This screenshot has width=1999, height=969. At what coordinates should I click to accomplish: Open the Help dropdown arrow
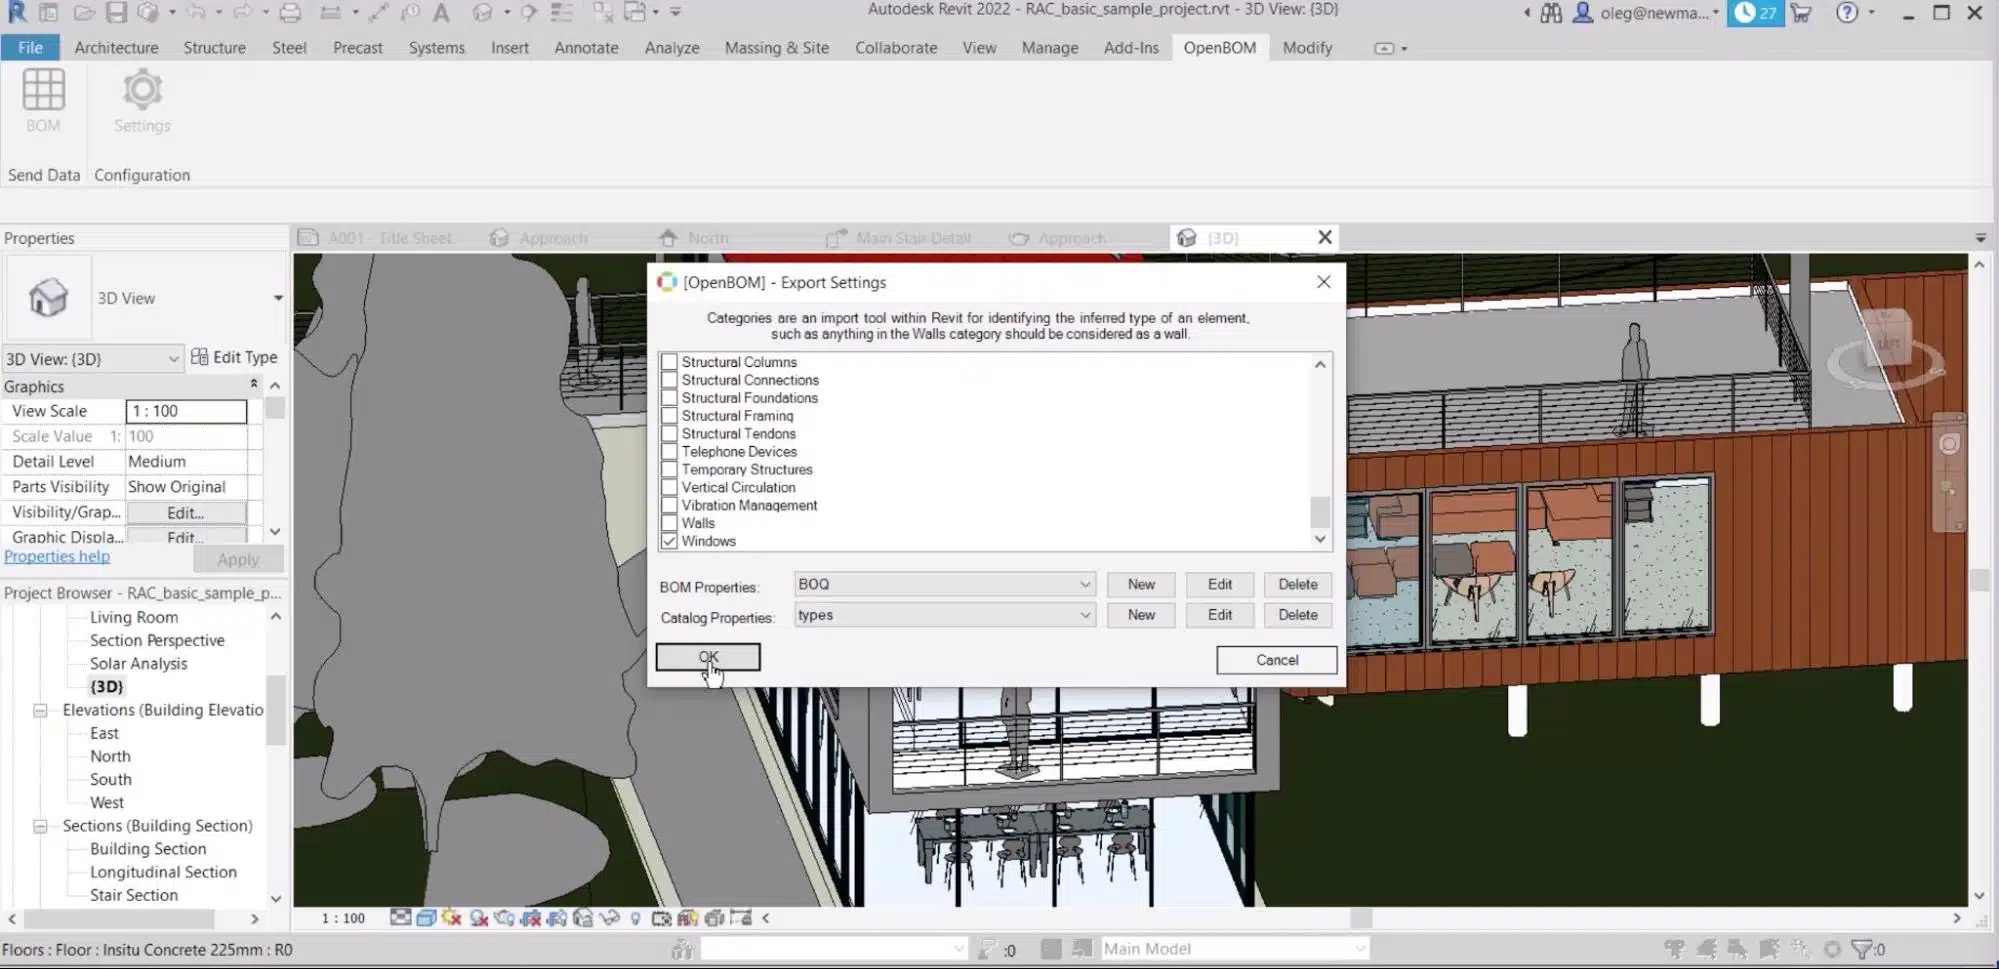1871,13
